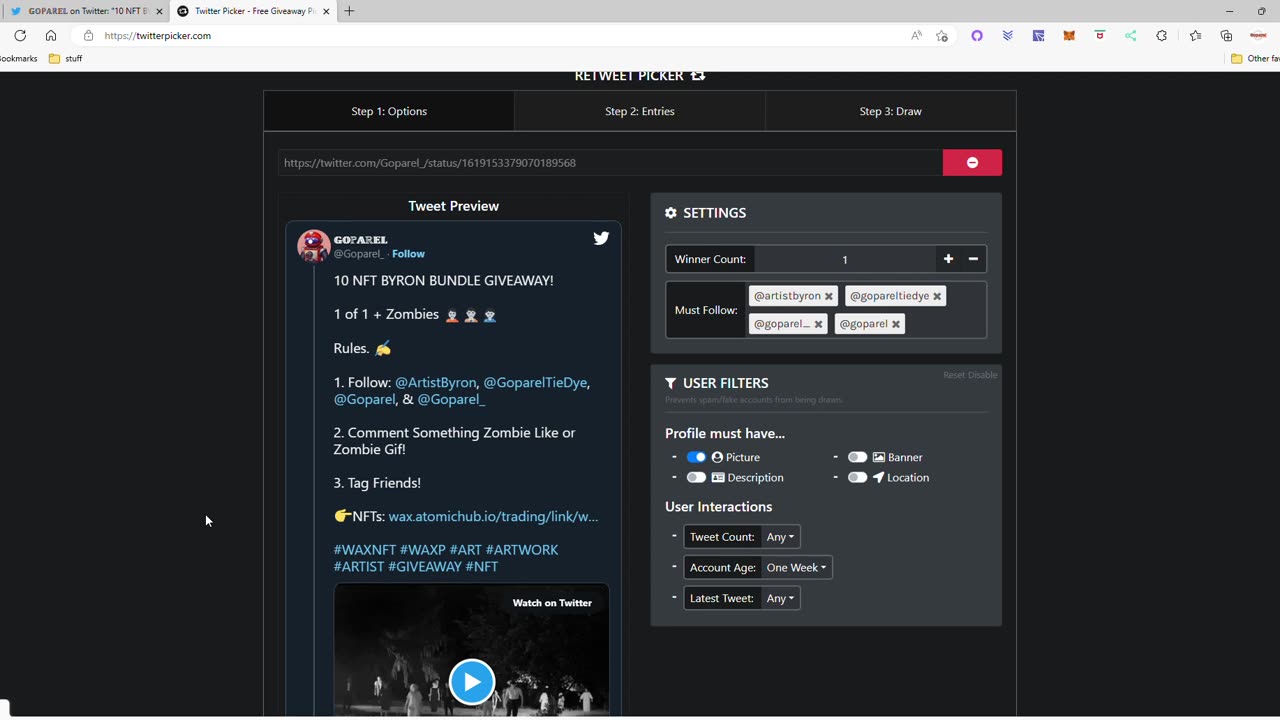Enable the Location profile requirement

point(857,478)
